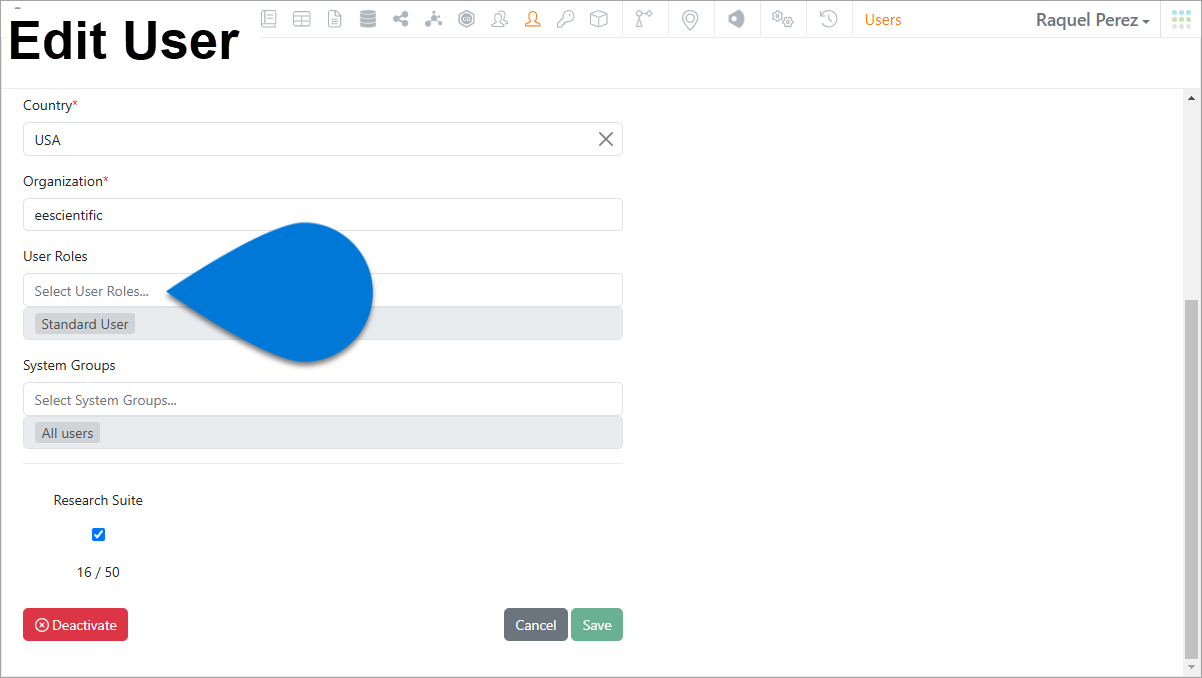Open the gears settings icon
1202x678 pixels.
(x=783, y=18)
